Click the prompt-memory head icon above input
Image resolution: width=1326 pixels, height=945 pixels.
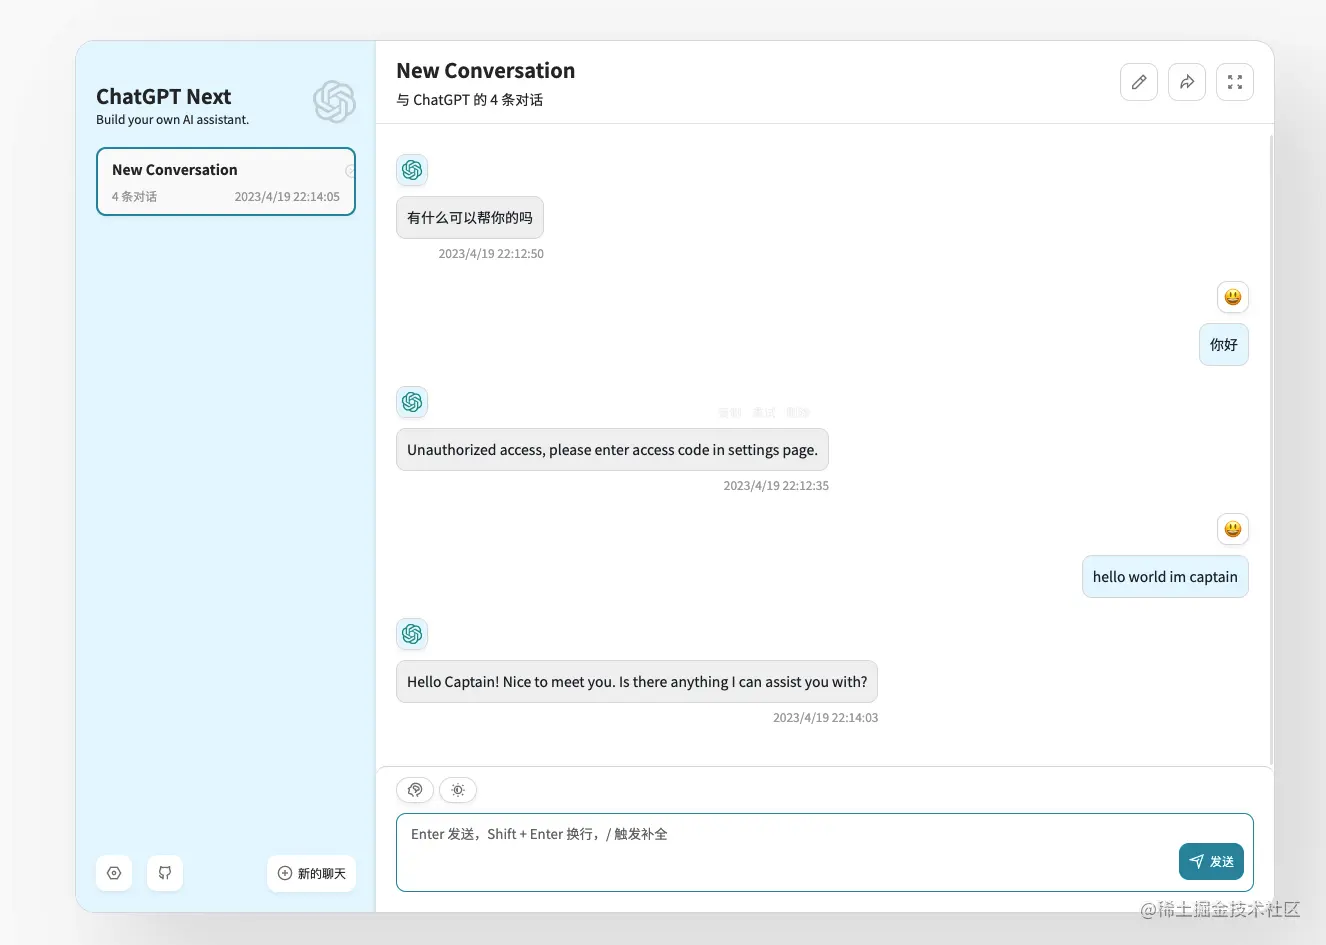415,790
